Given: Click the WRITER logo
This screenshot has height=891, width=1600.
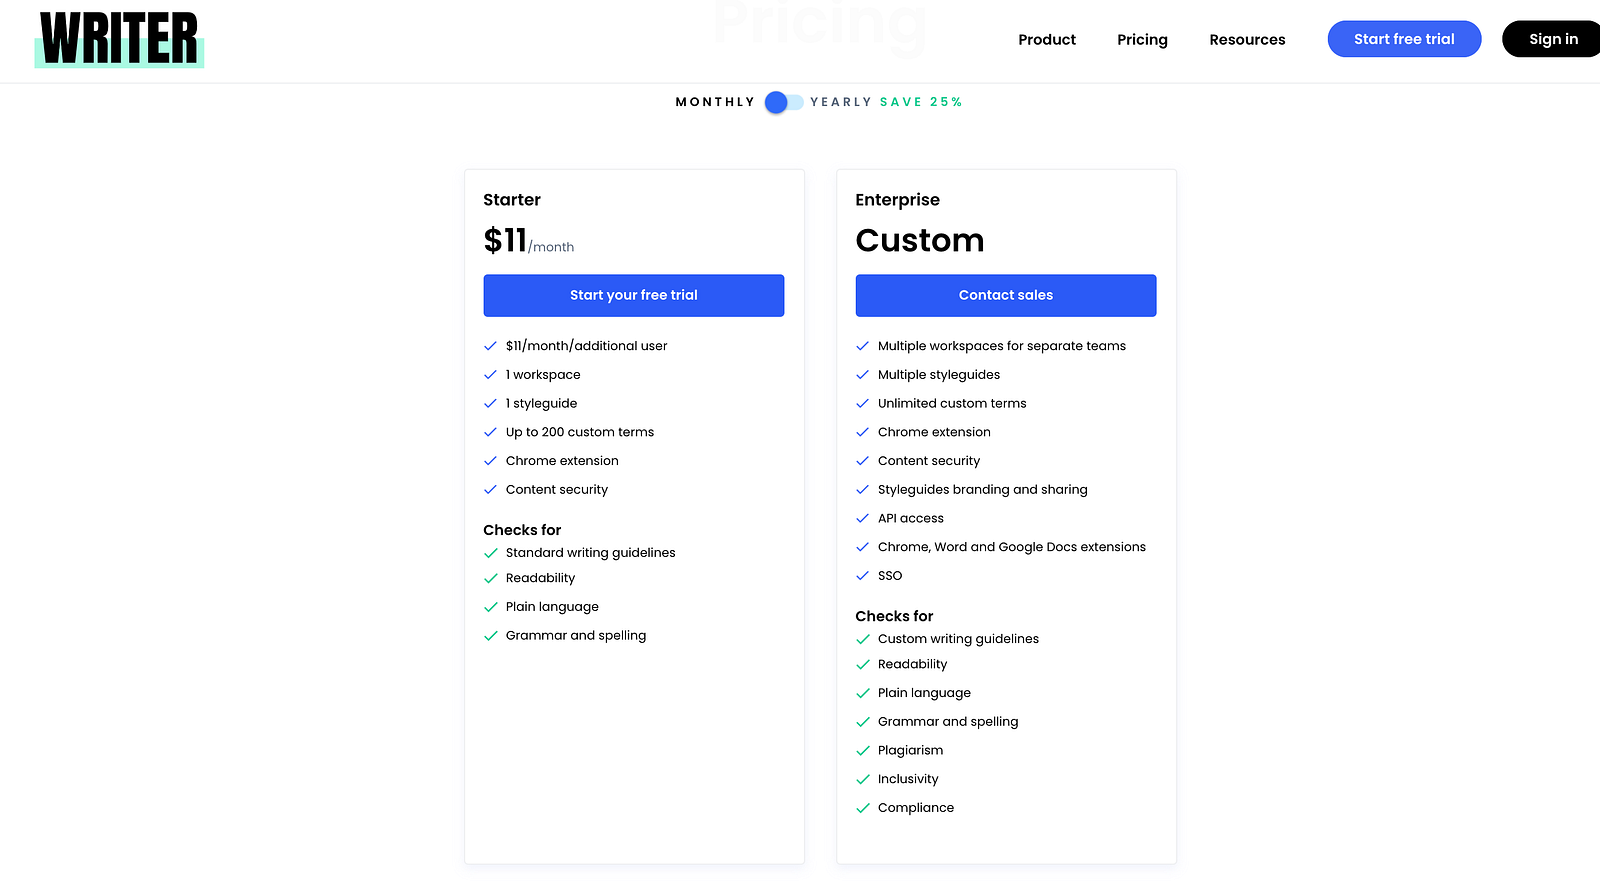Looking at the screenshot, I should 119,39.
